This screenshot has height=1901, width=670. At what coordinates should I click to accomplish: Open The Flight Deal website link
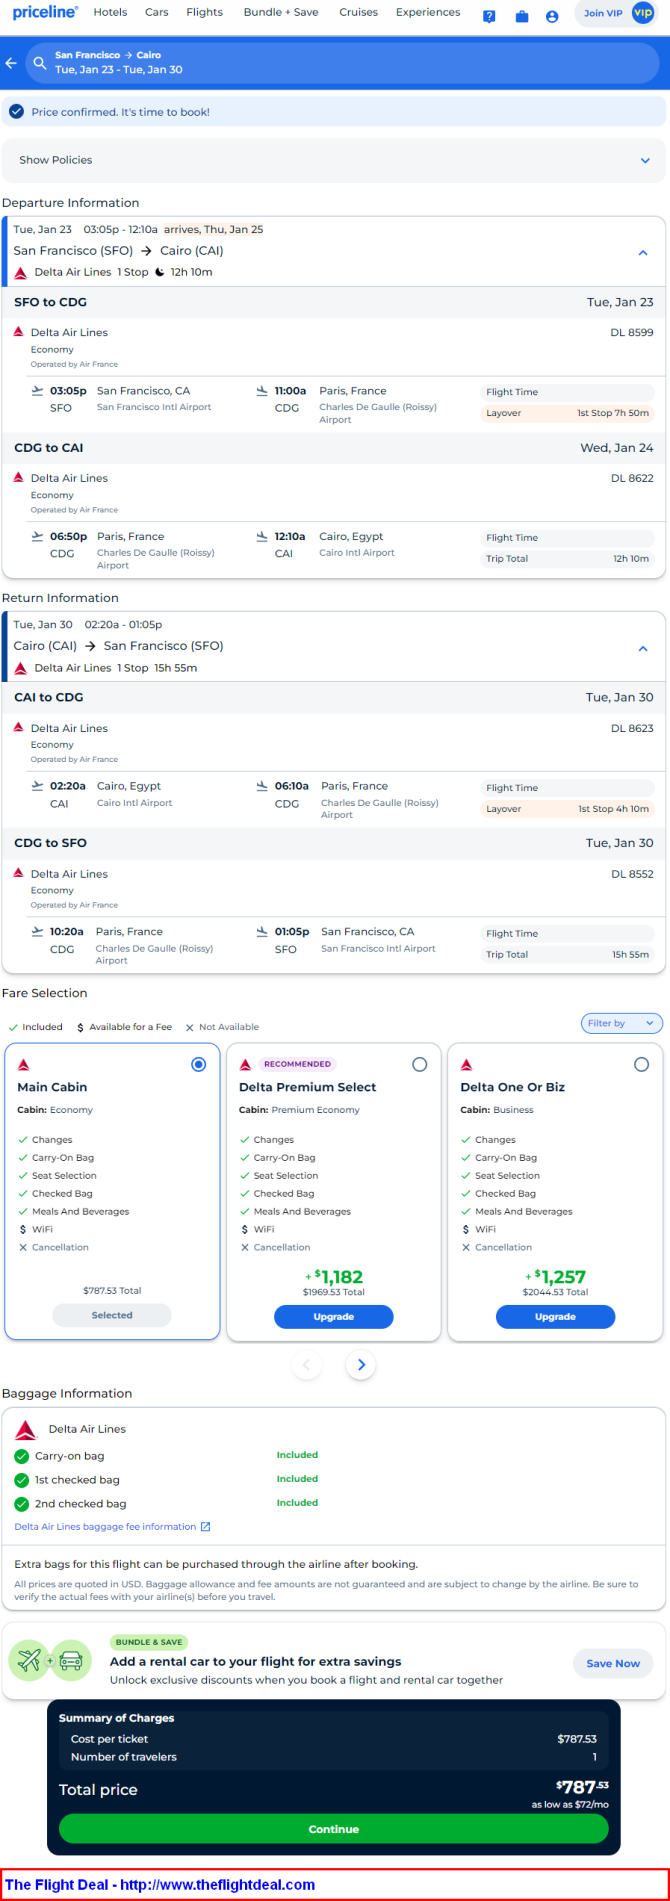(160, 1884)
